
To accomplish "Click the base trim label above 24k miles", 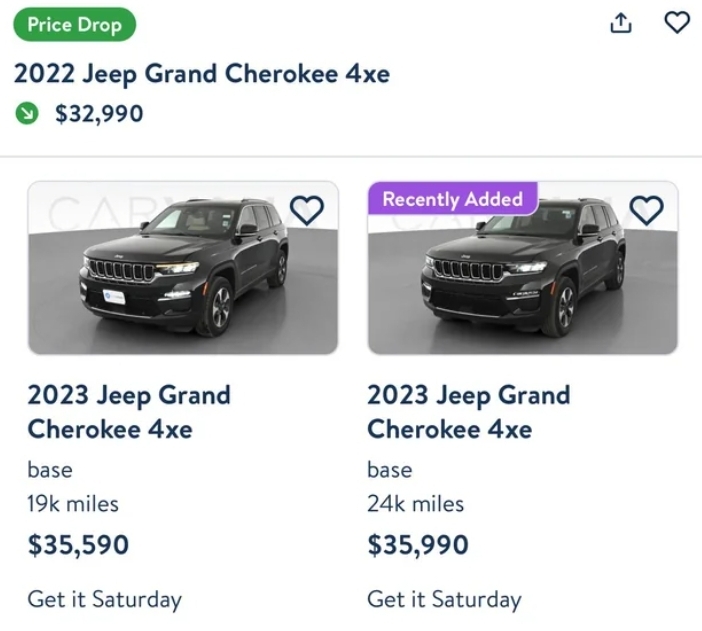I will (x=390, y=469).
